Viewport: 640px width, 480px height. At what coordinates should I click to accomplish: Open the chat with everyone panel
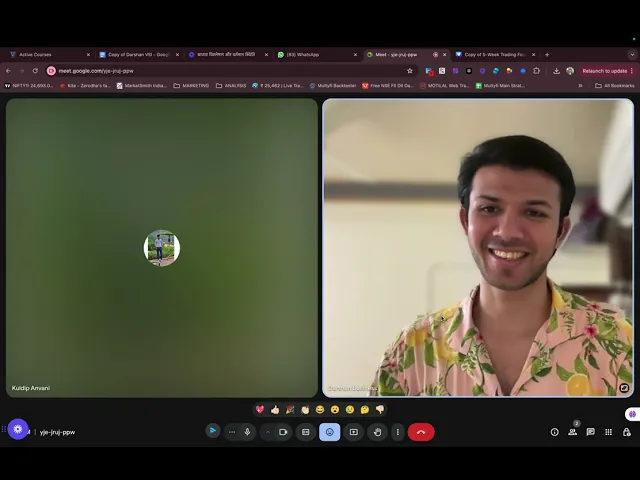tap(591, 432)
